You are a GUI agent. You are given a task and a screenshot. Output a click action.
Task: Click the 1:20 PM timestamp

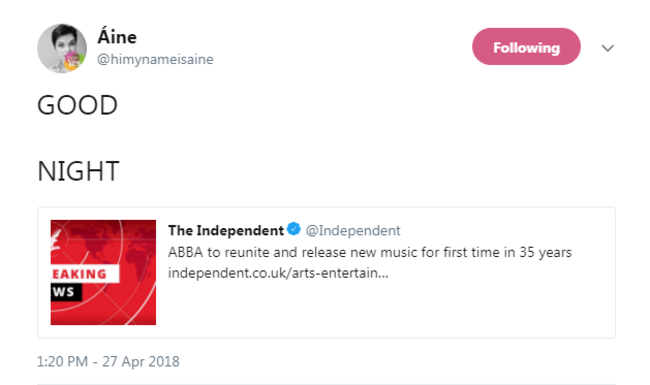(62, 361)
